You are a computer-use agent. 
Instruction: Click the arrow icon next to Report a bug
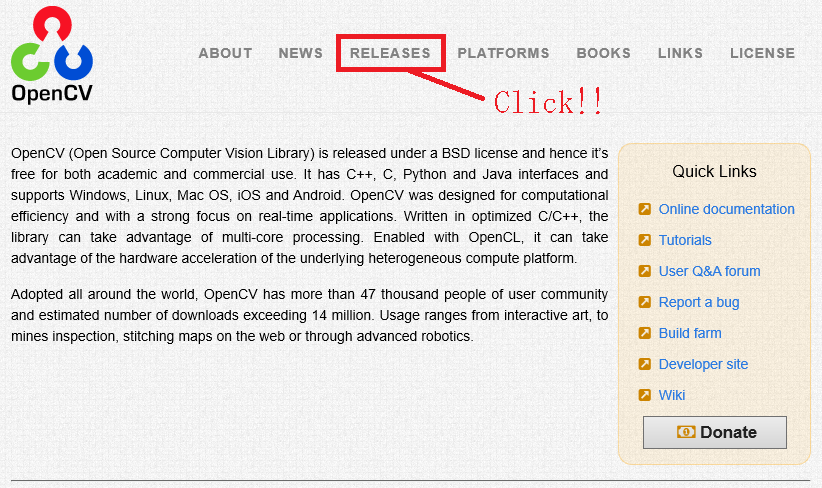pyautogui.click(x=645, y=302)
